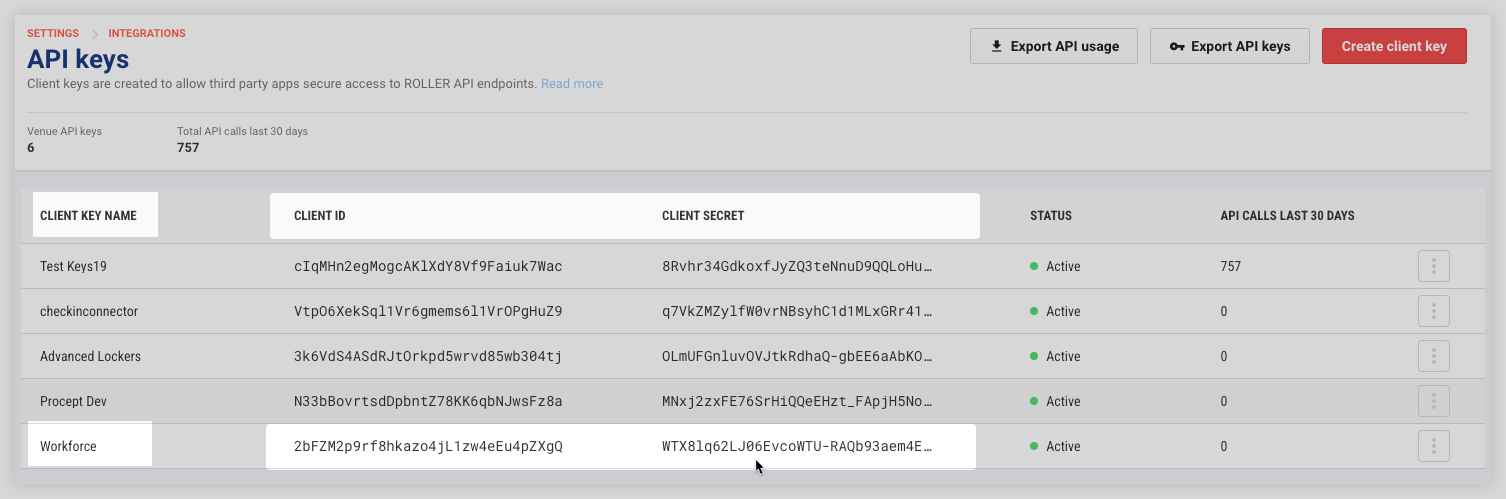Click the API Calls Last 30 Days header
This screenshot has height=499, width=1506.
coord(1287,216)
